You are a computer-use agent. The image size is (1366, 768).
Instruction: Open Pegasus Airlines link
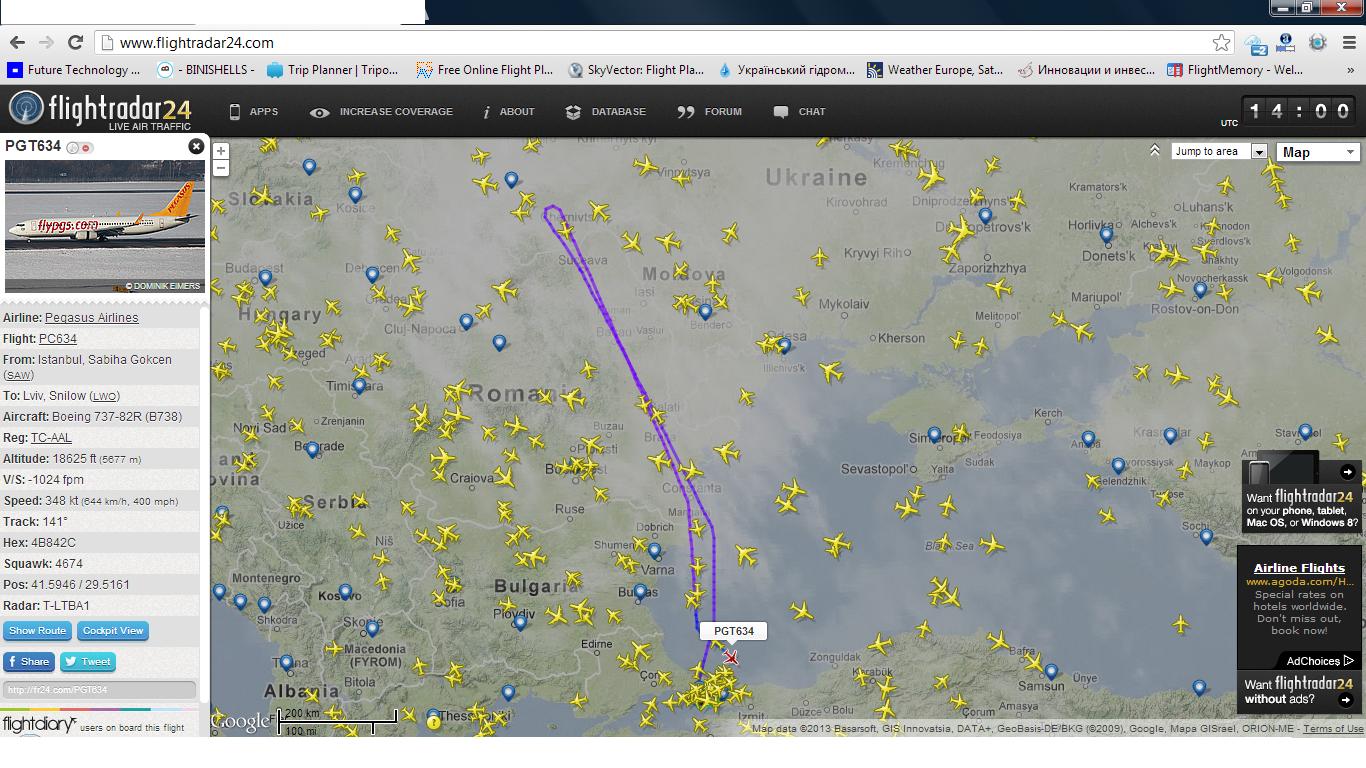click(x=92, y=318)
